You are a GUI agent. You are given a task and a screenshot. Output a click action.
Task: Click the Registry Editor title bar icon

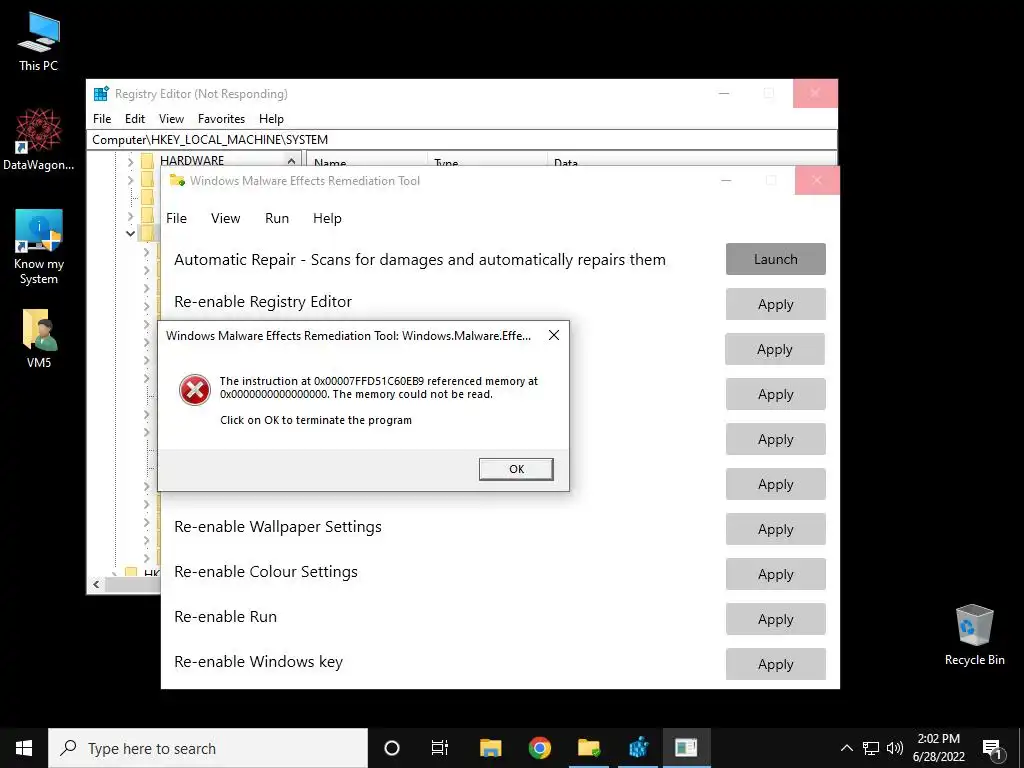(101, 93)
